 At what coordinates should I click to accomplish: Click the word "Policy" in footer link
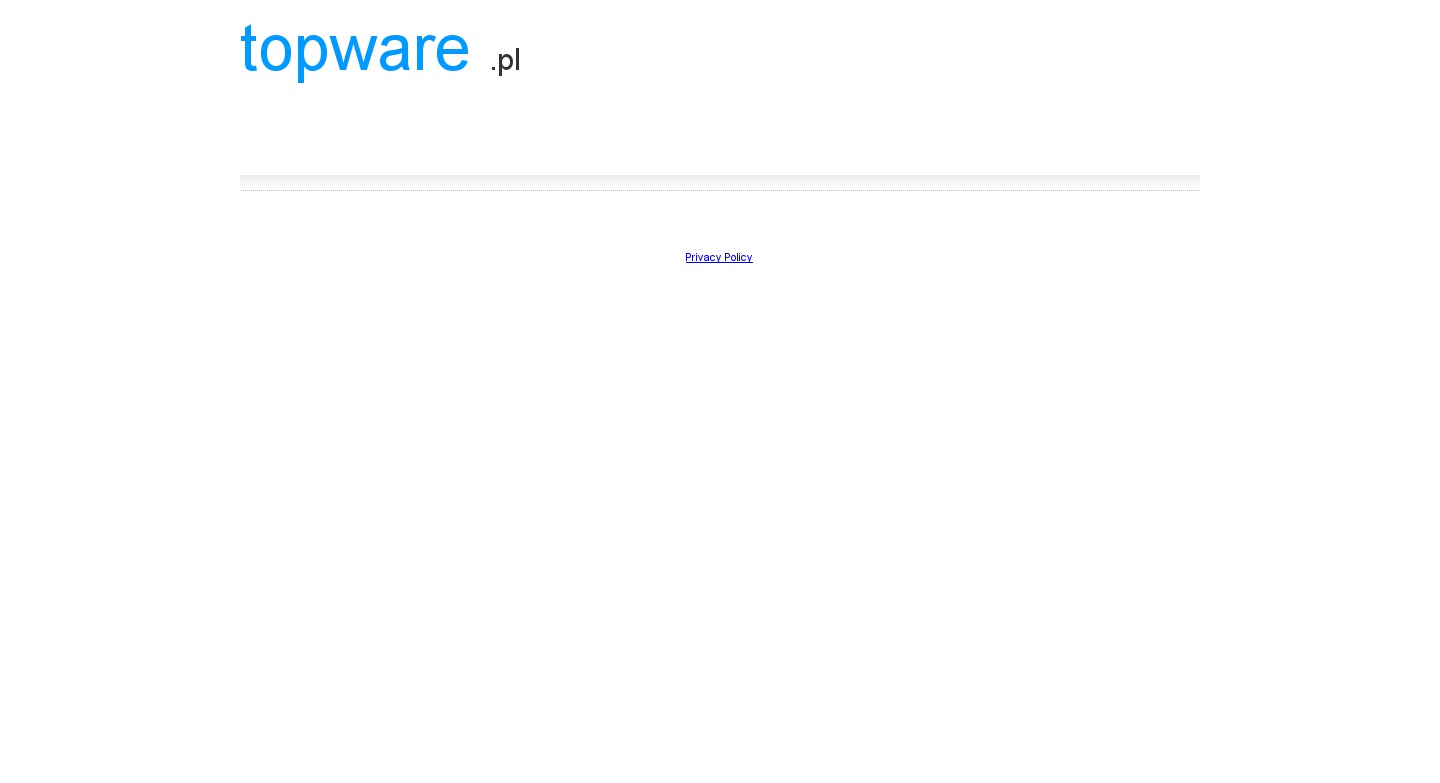738,257
